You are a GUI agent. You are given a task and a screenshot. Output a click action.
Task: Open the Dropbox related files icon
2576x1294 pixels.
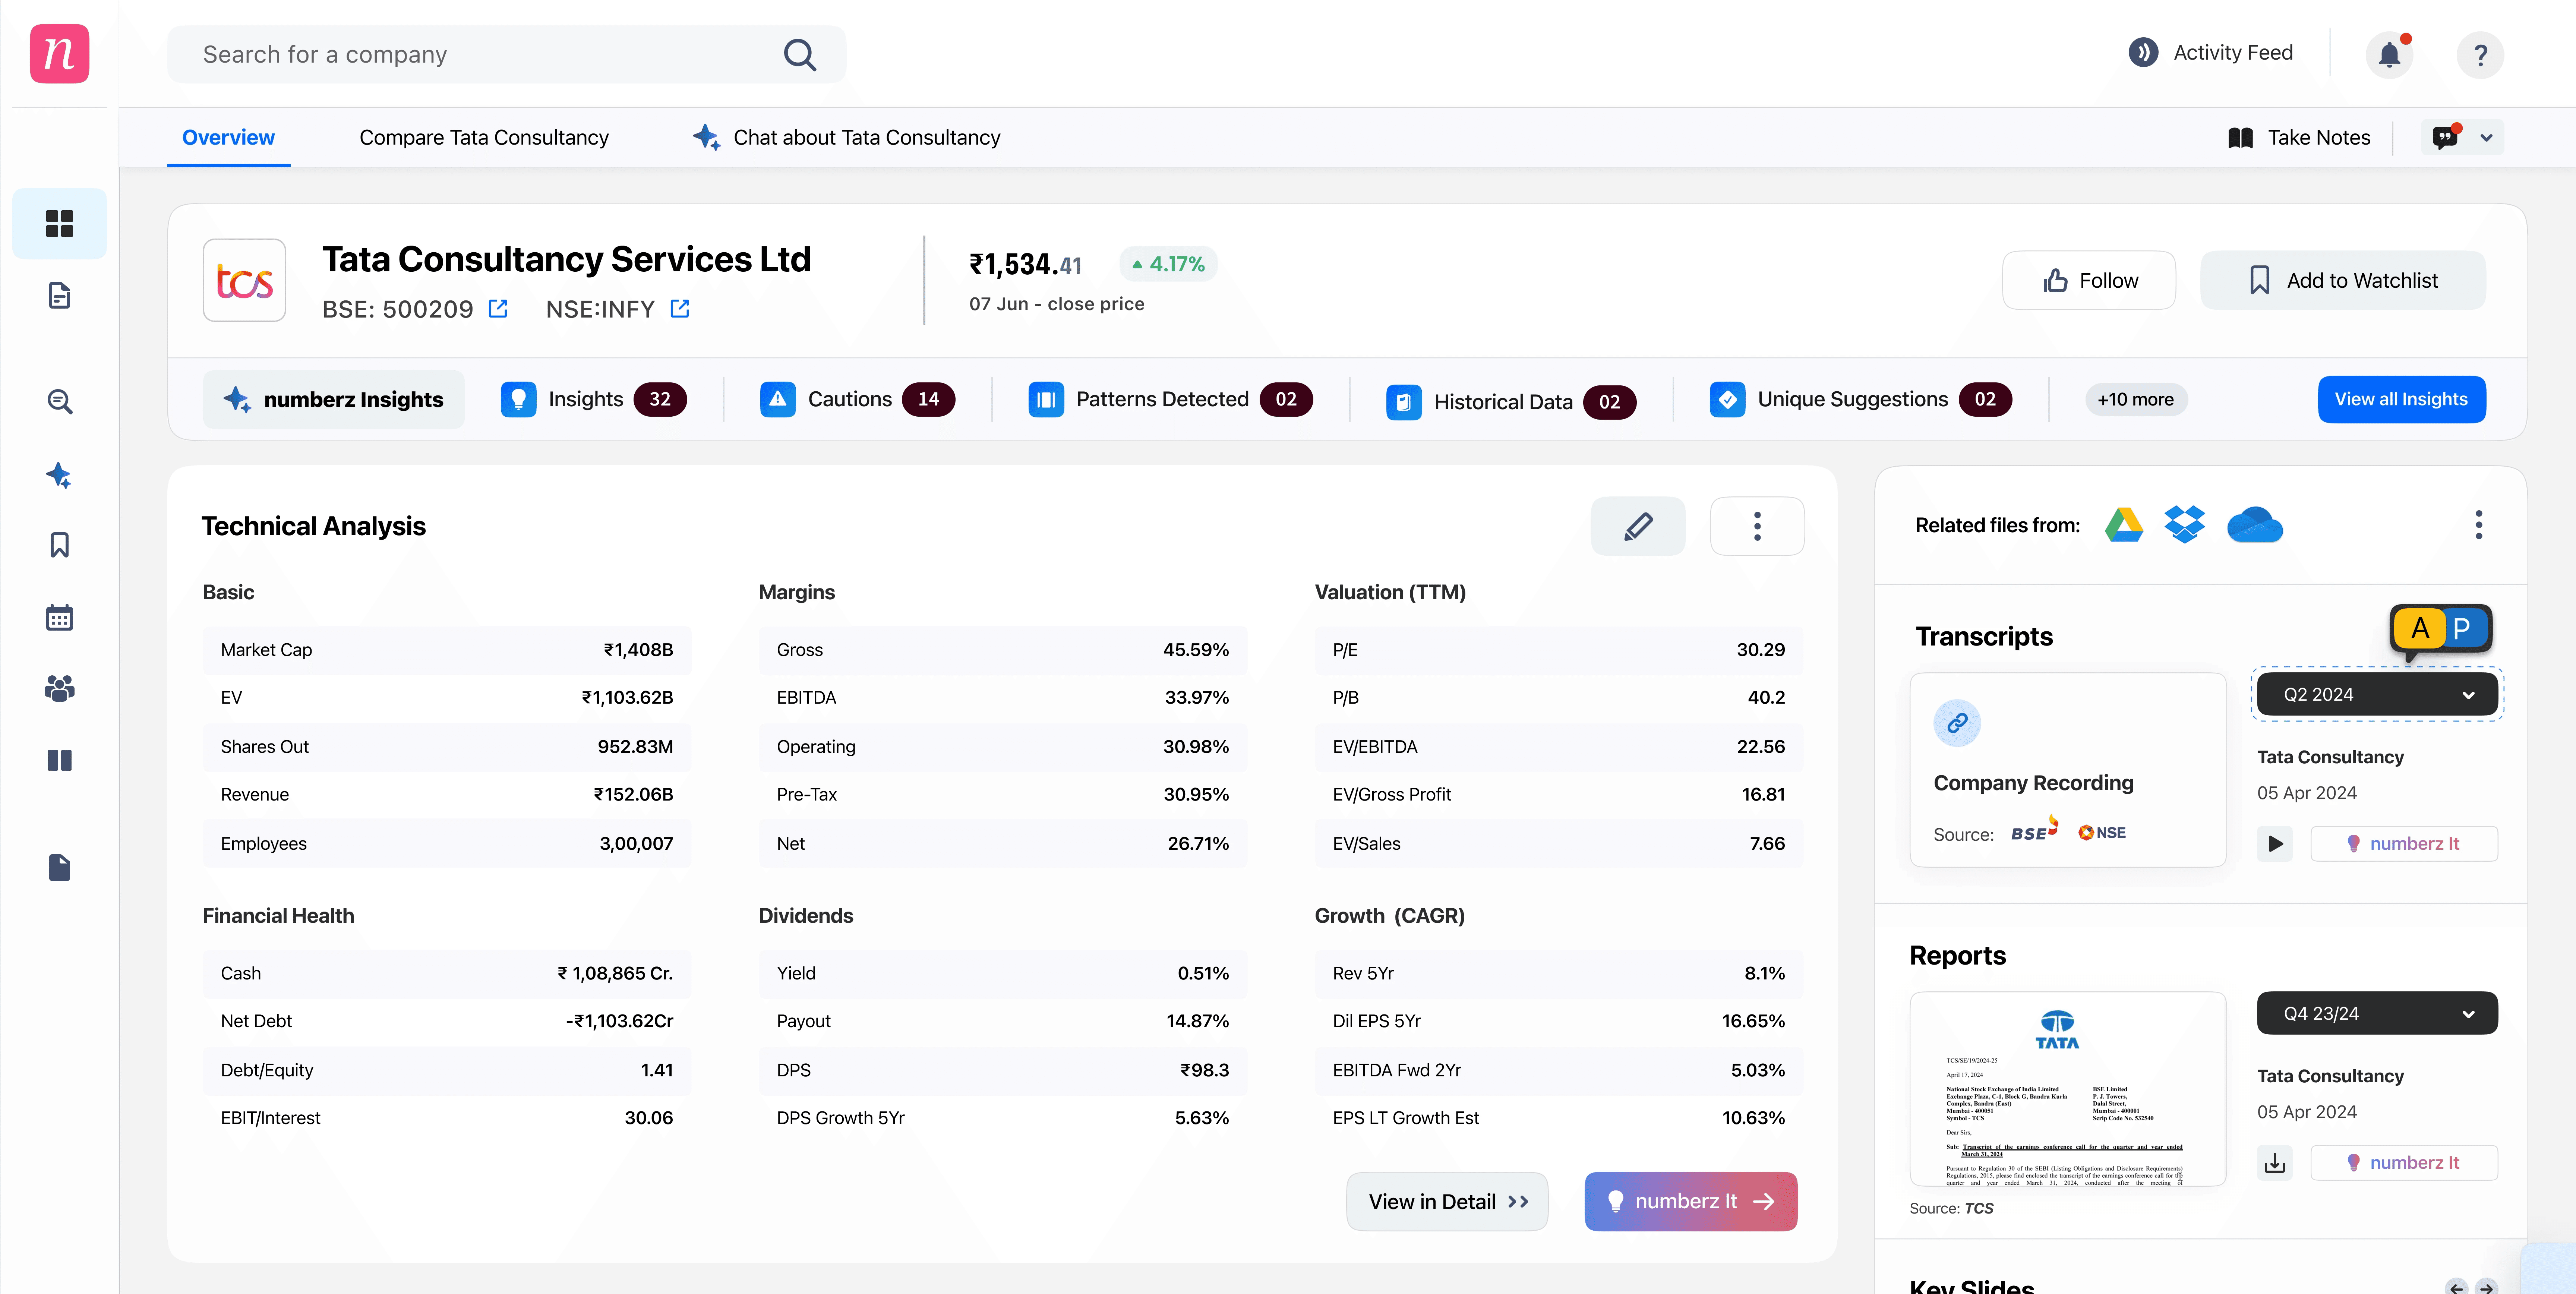point(2185,525)
